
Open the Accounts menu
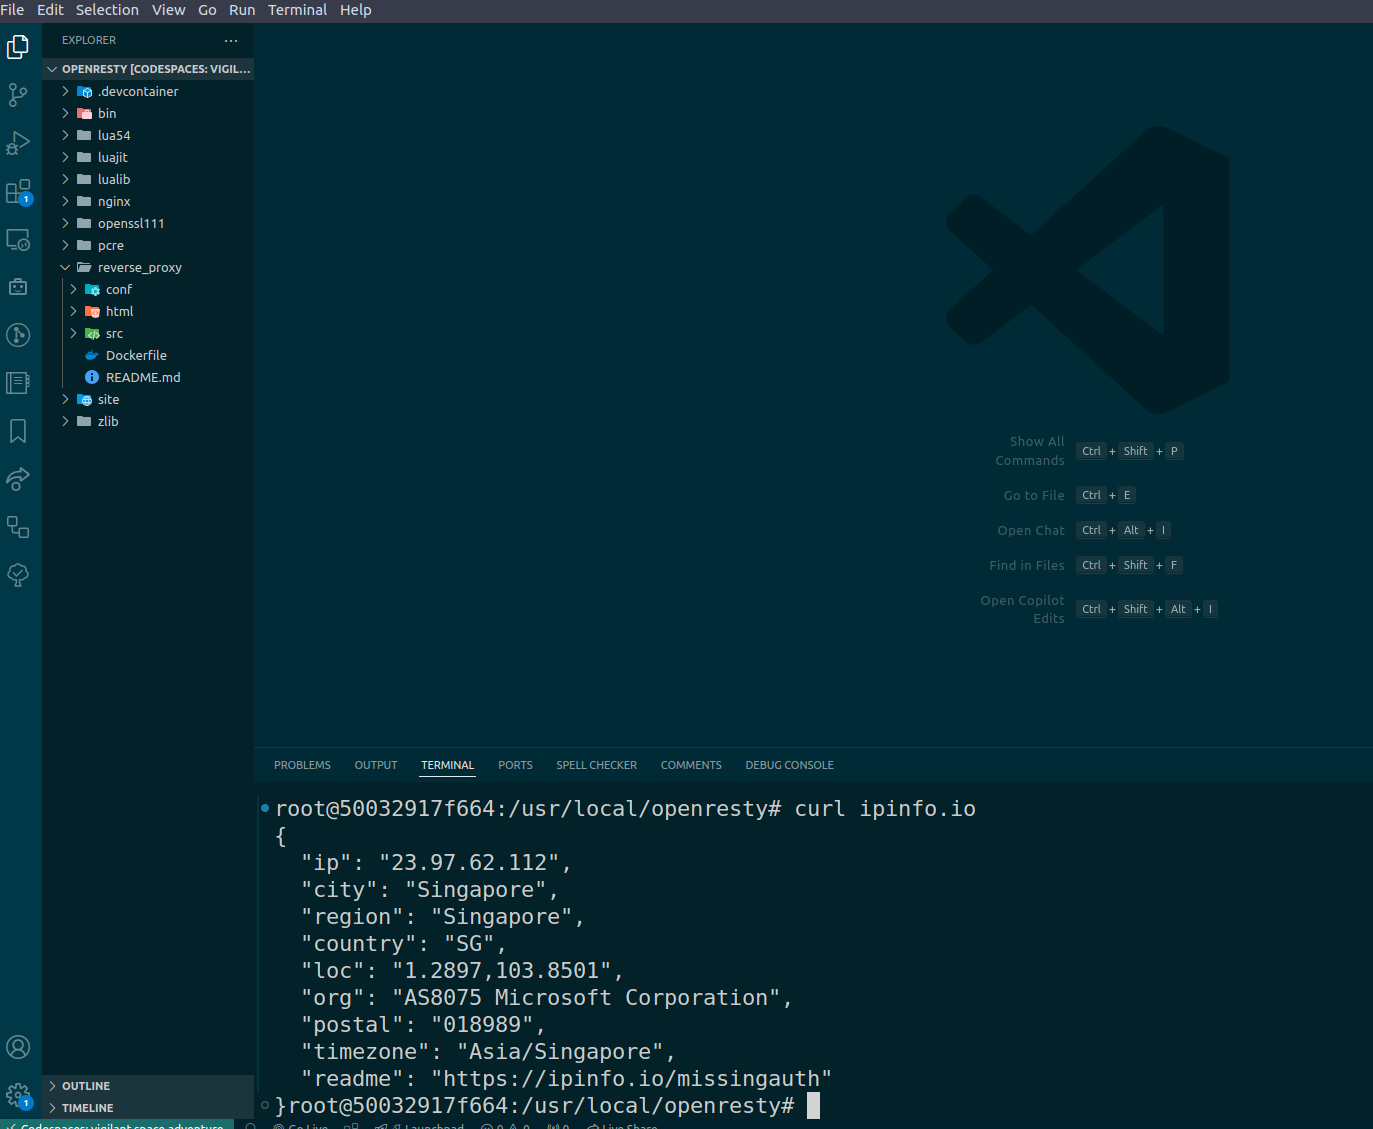pos(18,1047)
